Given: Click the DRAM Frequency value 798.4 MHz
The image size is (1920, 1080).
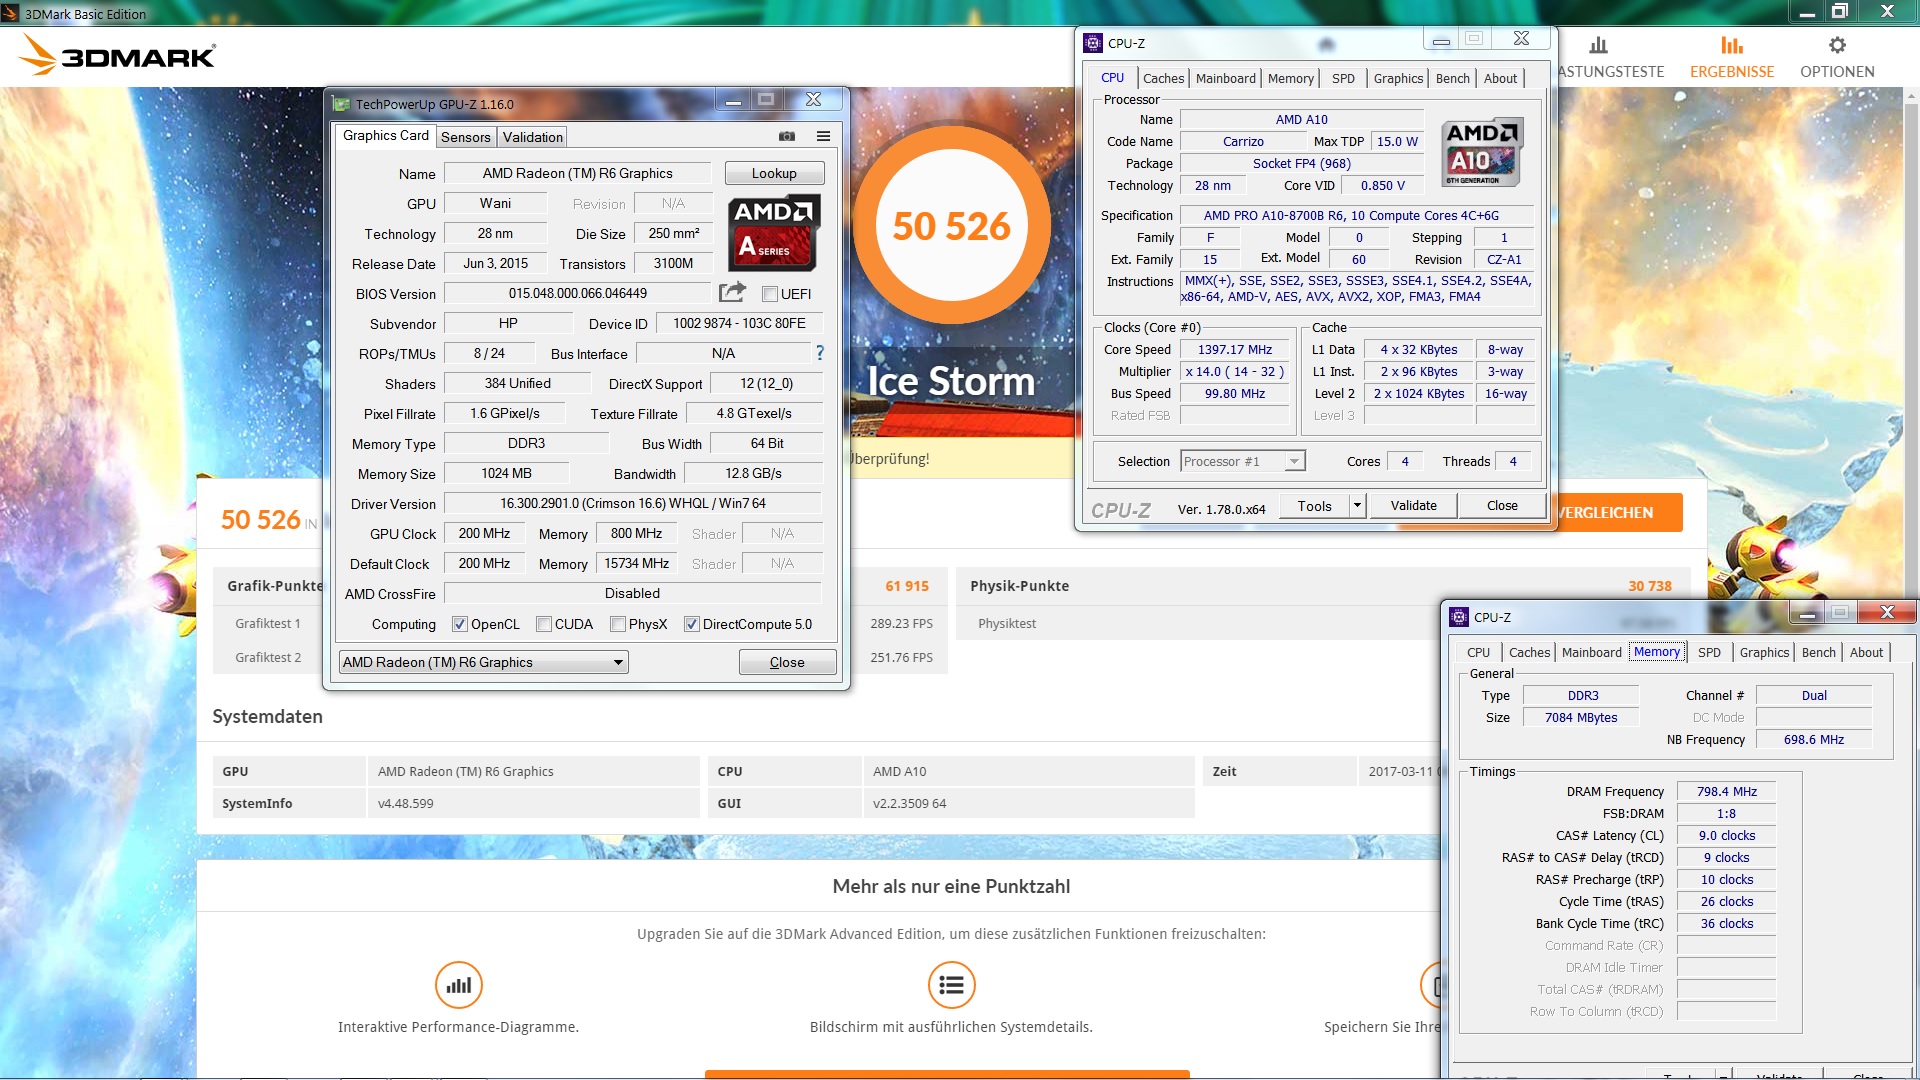Looking at the screenshot, I should 1726,791.
